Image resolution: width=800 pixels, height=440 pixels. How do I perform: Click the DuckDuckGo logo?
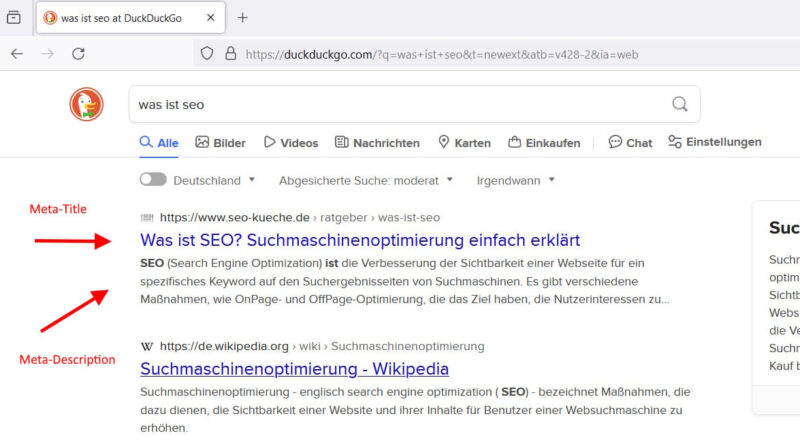click(x=86, y=104)
